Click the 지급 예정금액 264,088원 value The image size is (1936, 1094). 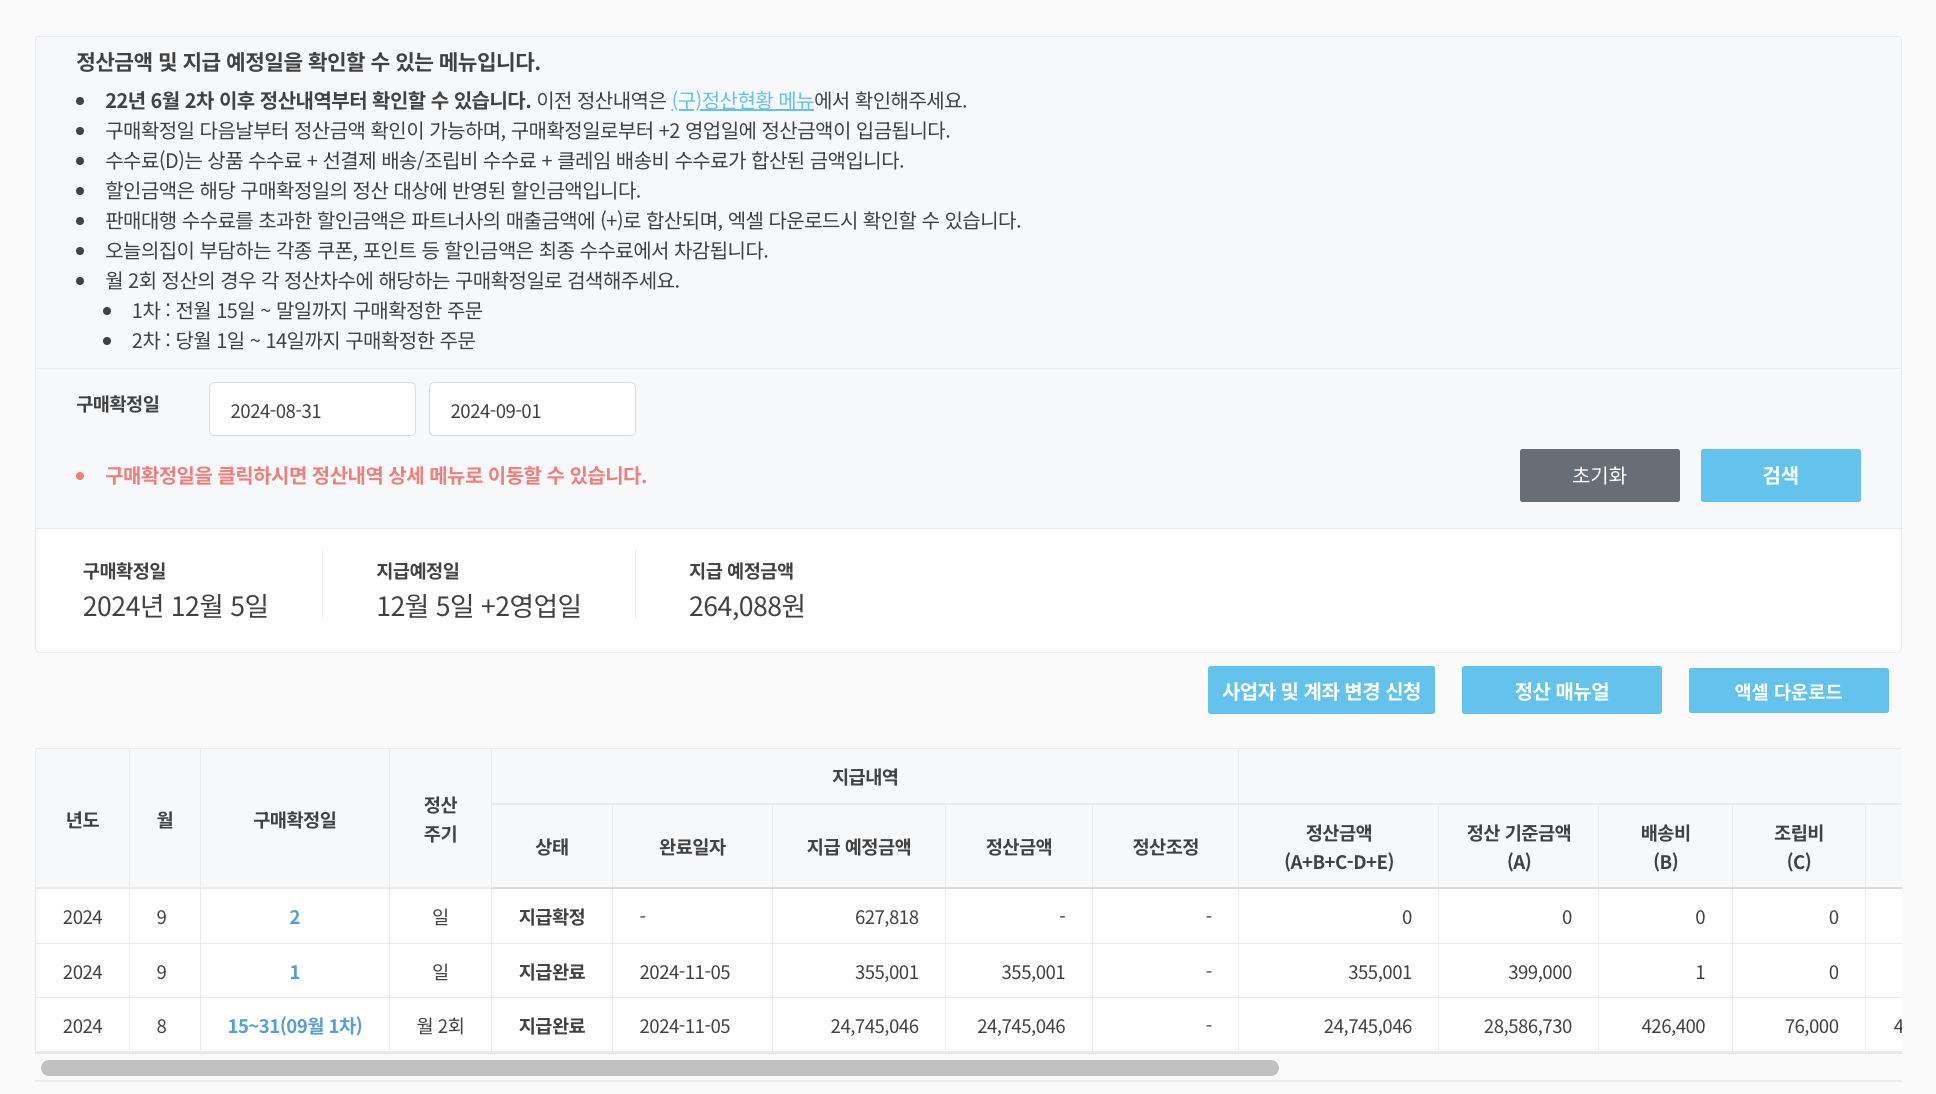pos(748,604)
